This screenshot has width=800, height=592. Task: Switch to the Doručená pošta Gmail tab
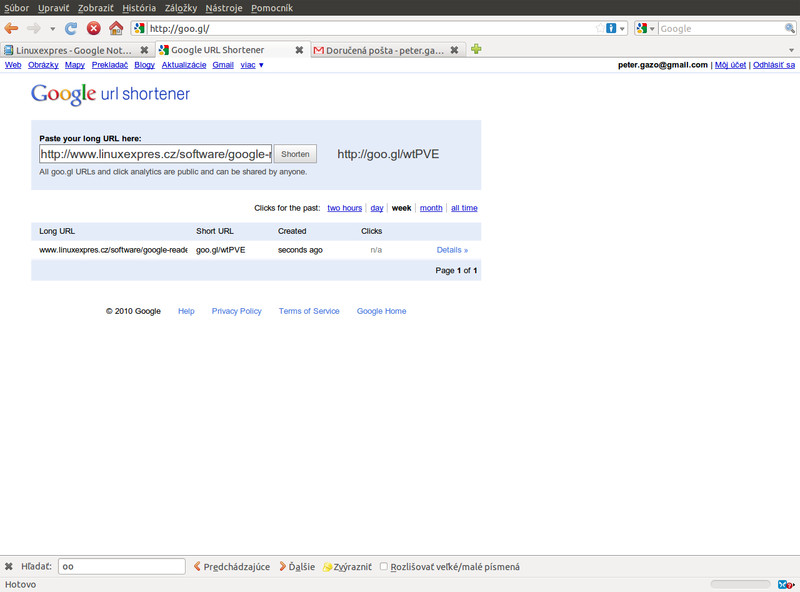click(x=380, y=50)
